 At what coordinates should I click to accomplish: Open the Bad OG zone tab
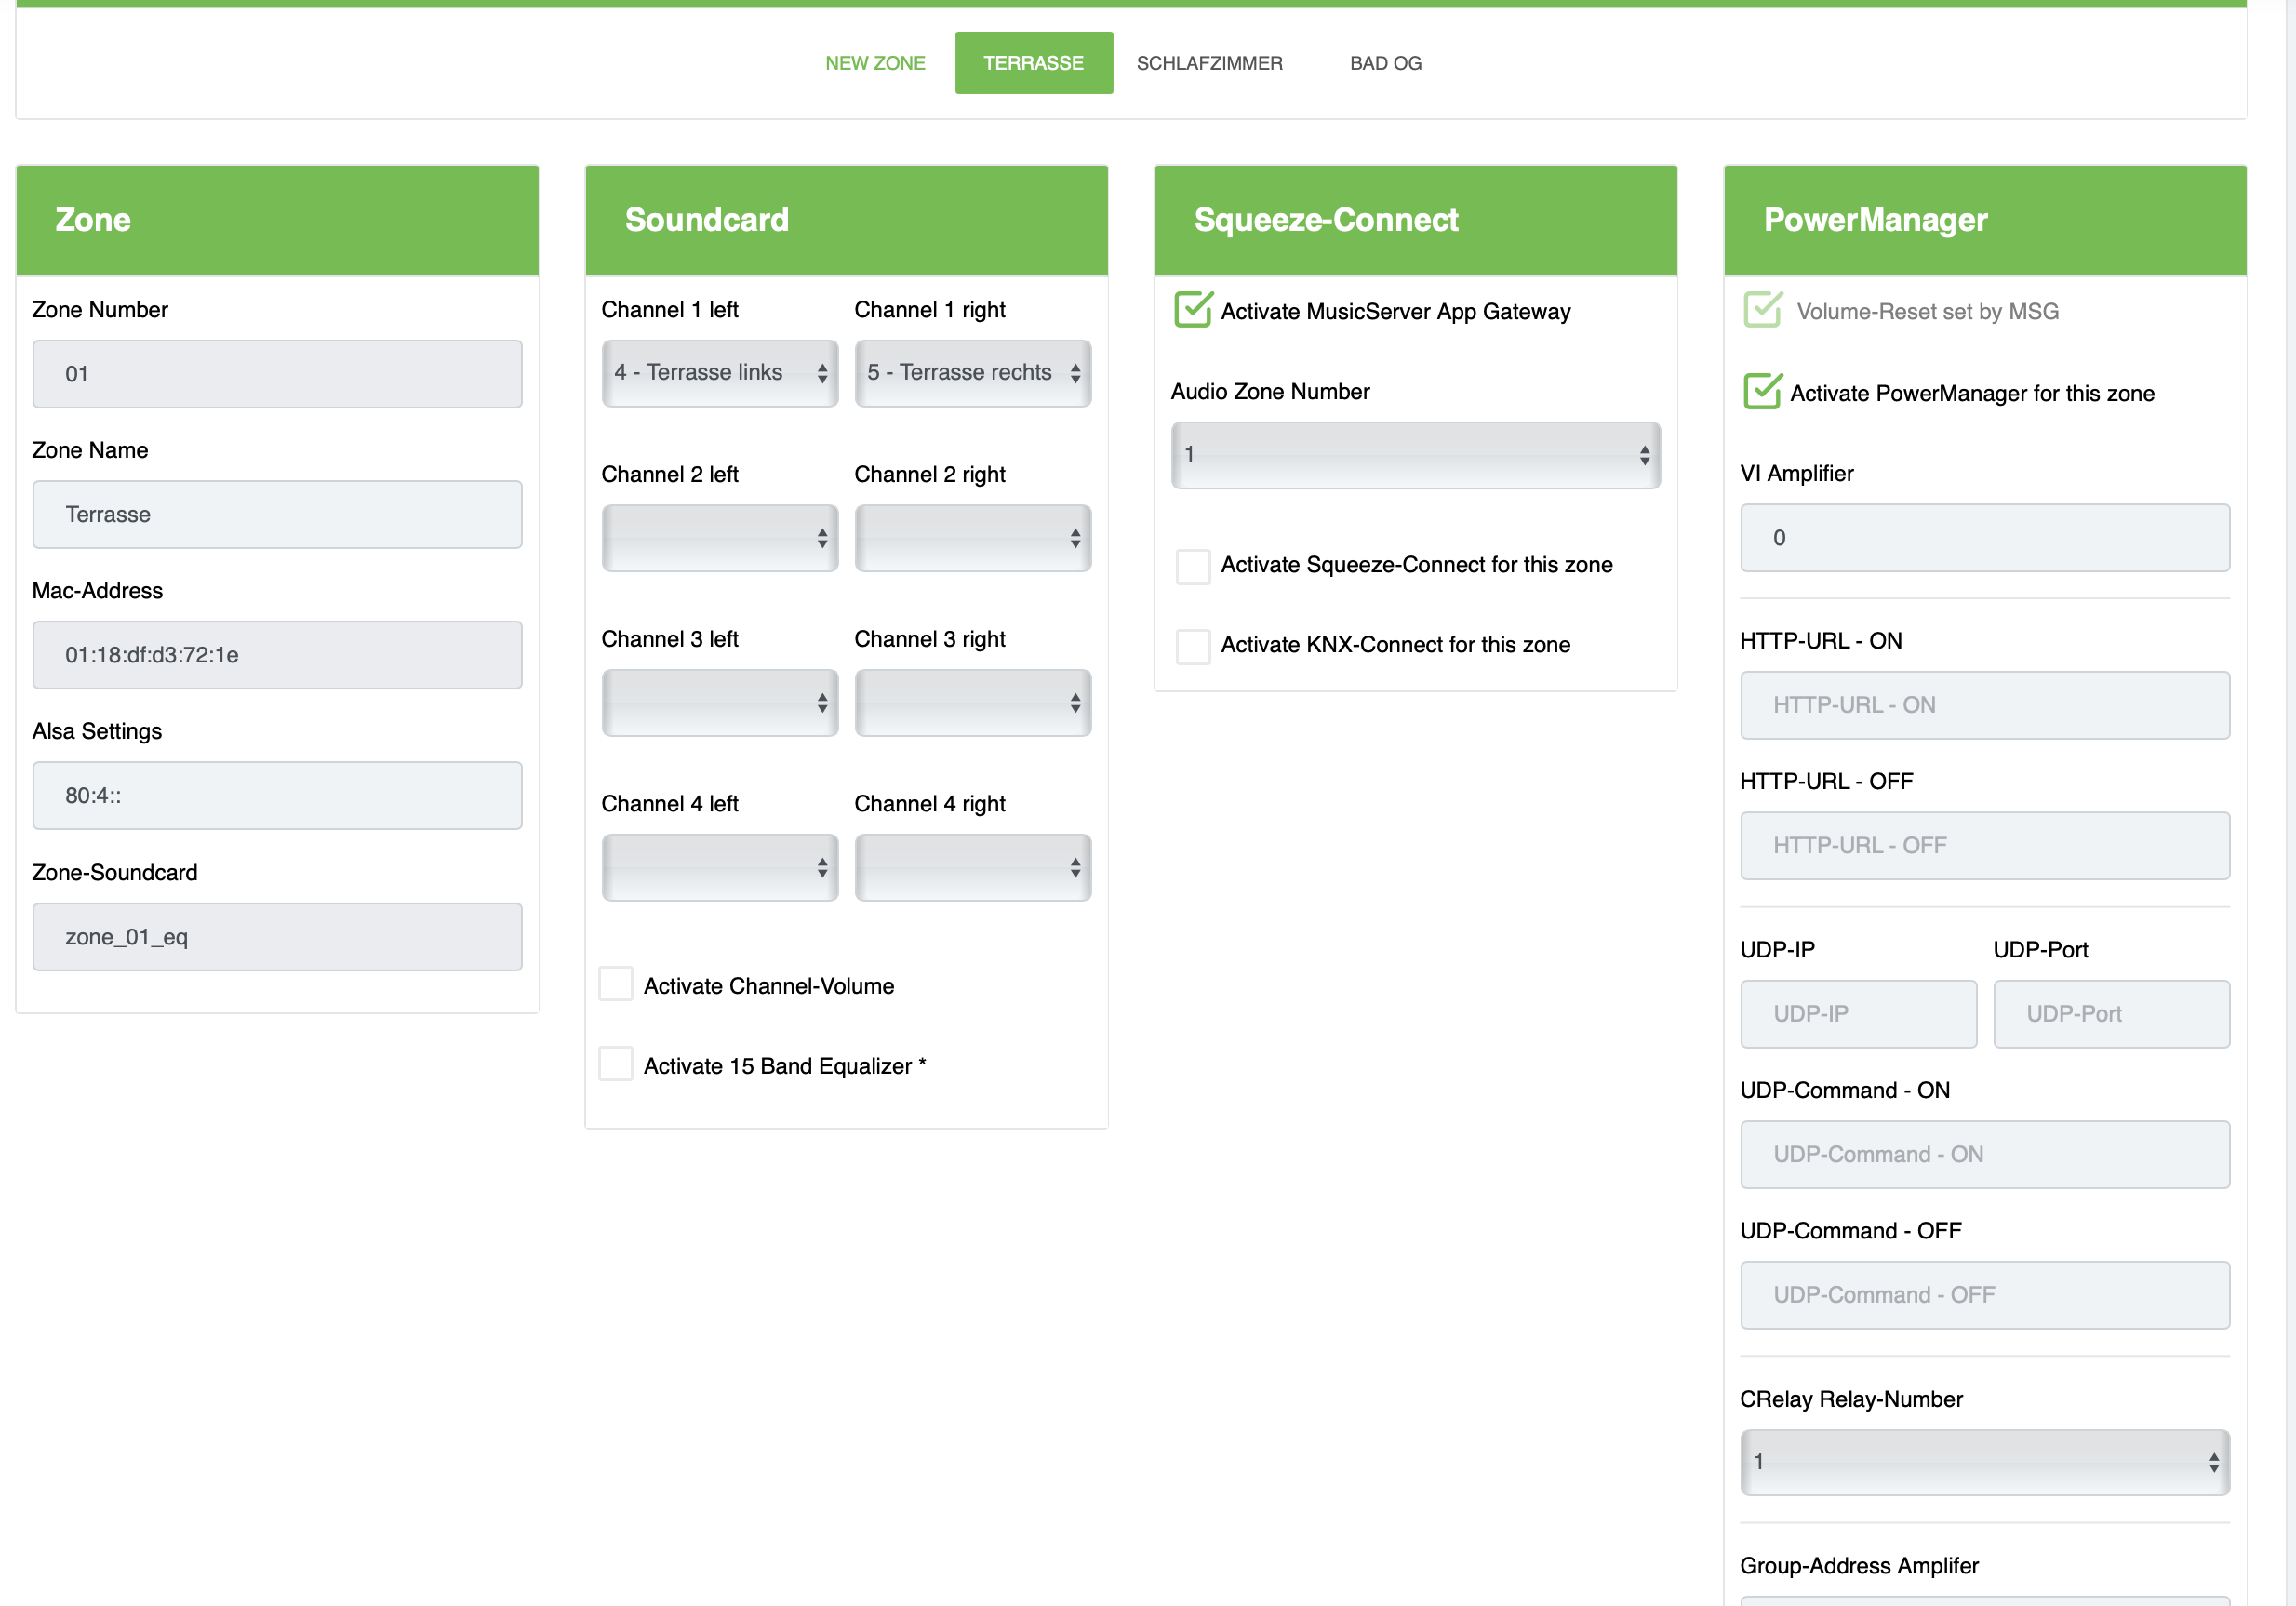click(1385, 63)
